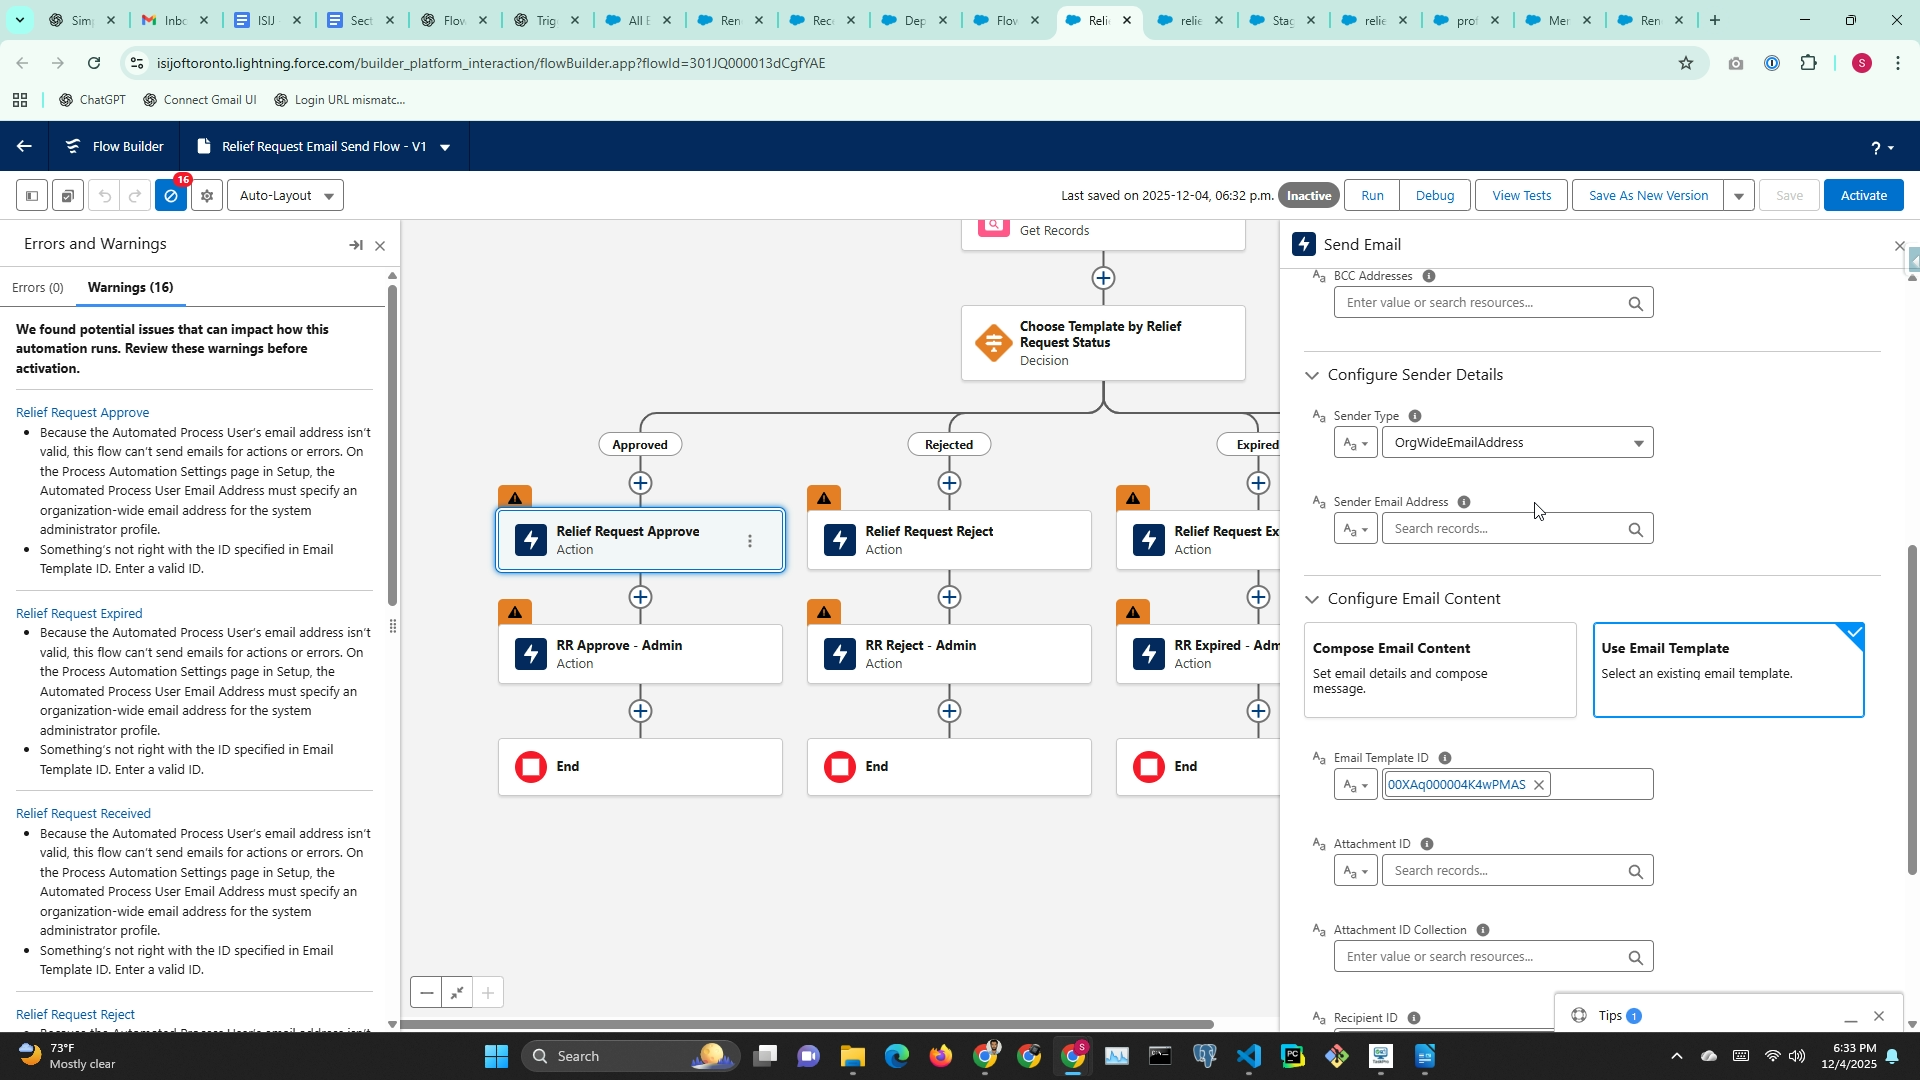Screen dimensions: 1920x1080
Task: Open flow settings gear icon
Action: click(x=207, y=196)
